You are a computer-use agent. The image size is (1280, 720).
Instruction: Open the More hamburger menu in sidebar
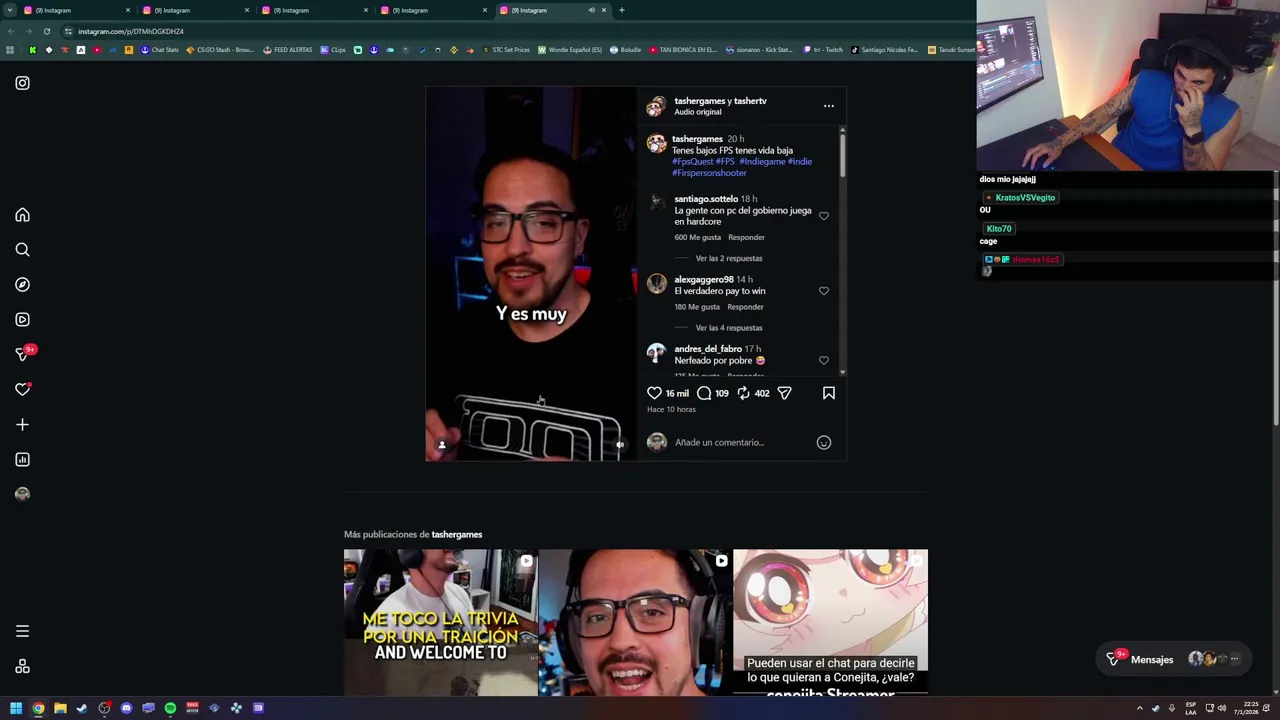(x=22, y=631)
